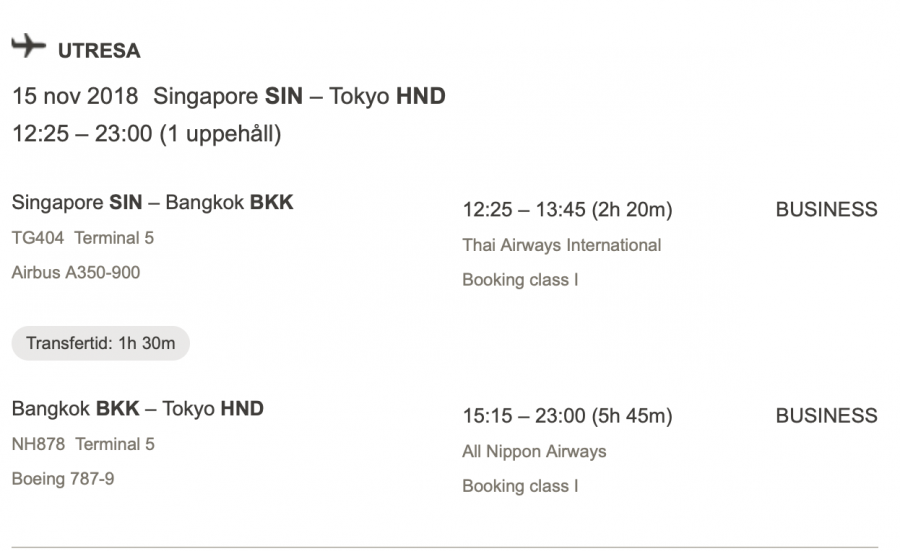Viewport: 900px width, 551px height.
Task: Click Booking class I under Thai Airways
Action: pyautogui.click(x=520, y=280)
